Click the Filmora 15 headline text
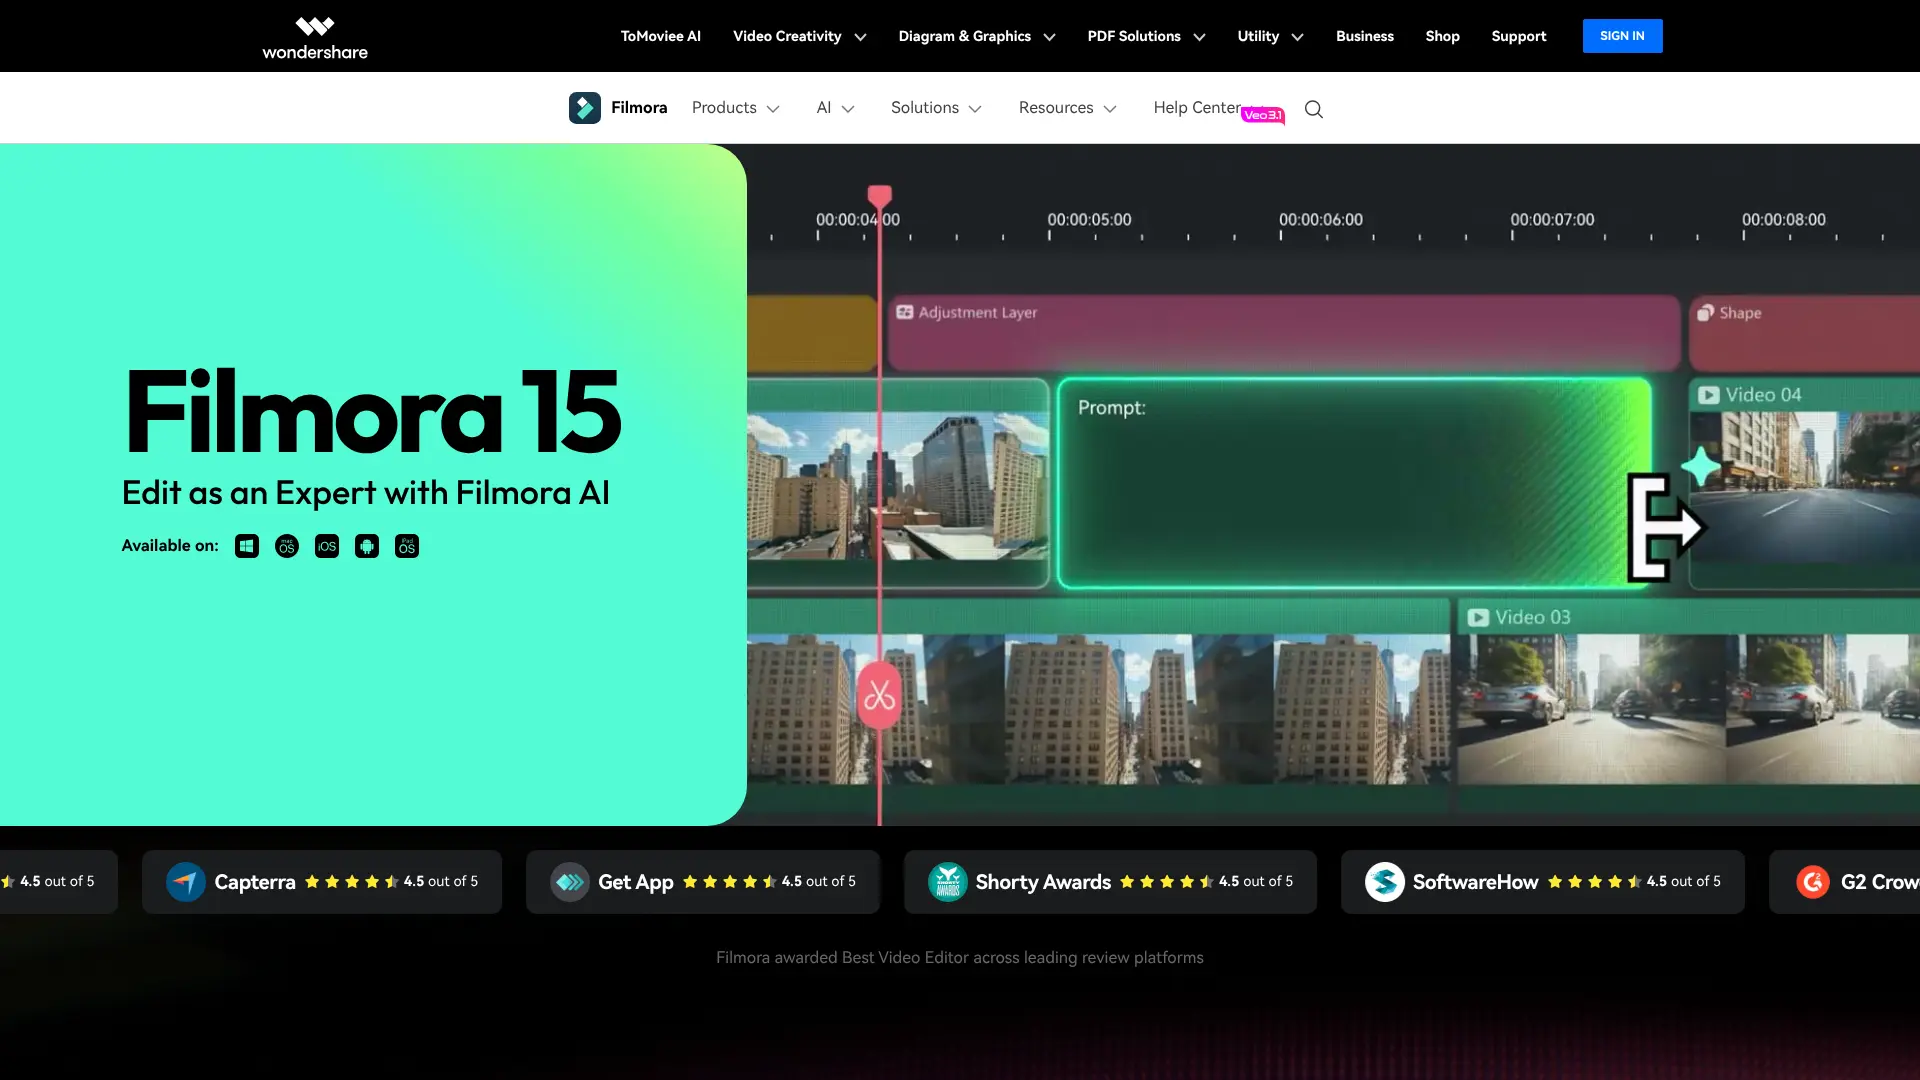 (372, 412)
